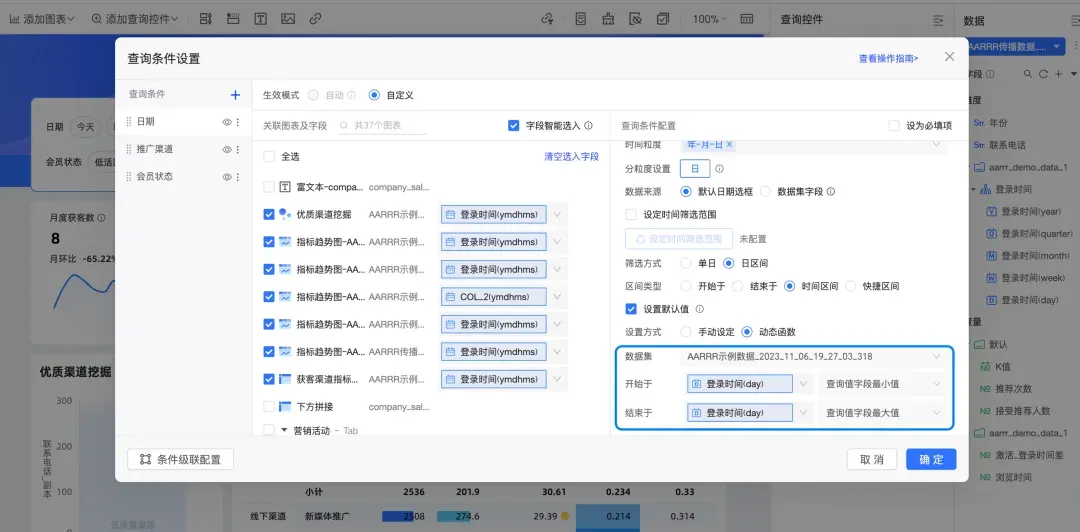Open the 开始于 登录时间(day) field dropdown
Screen dimensions: 1080x532
pos(804,384)
